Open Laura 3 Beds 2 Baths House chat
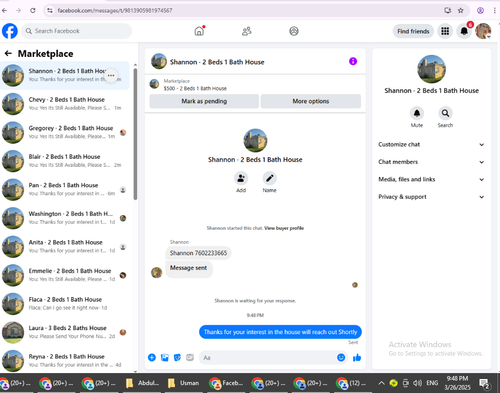This screenshot has width=500, height=393. pos(65,332)
